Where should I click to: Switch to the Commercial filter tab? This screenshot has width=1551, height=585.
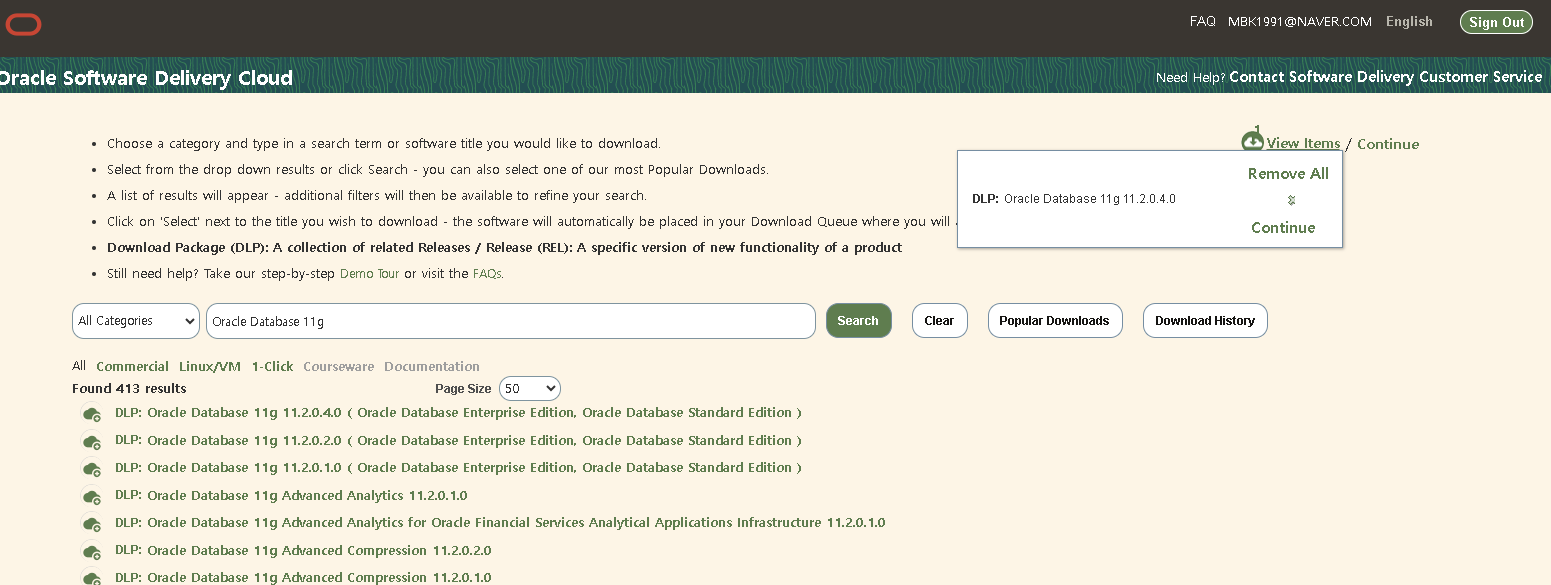(132, 367)
